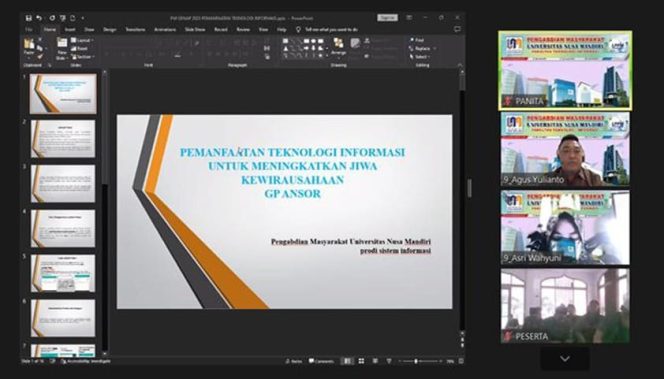This screenshot has width=664, height=379.
Task: Select slide 1 thumbnail
Action: tap(63, 94)
